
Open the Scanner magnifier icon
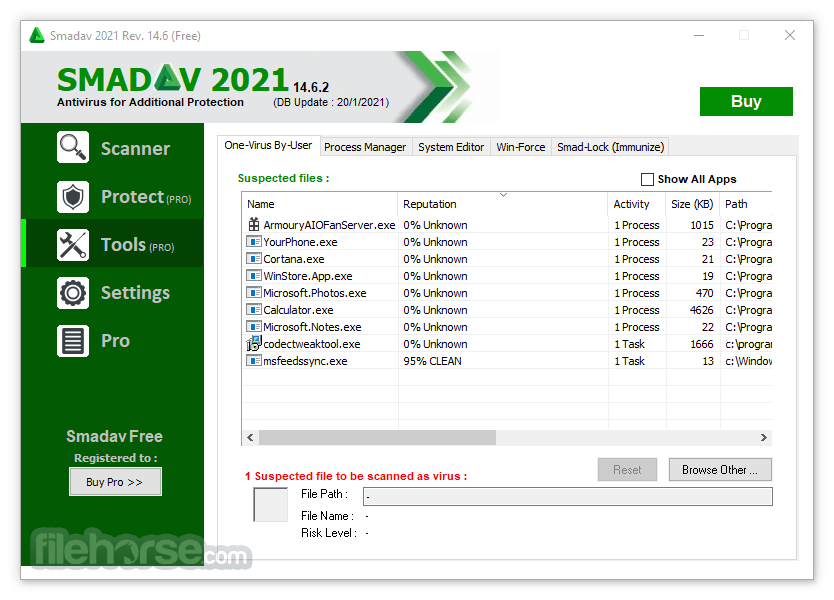pos(73,147)
